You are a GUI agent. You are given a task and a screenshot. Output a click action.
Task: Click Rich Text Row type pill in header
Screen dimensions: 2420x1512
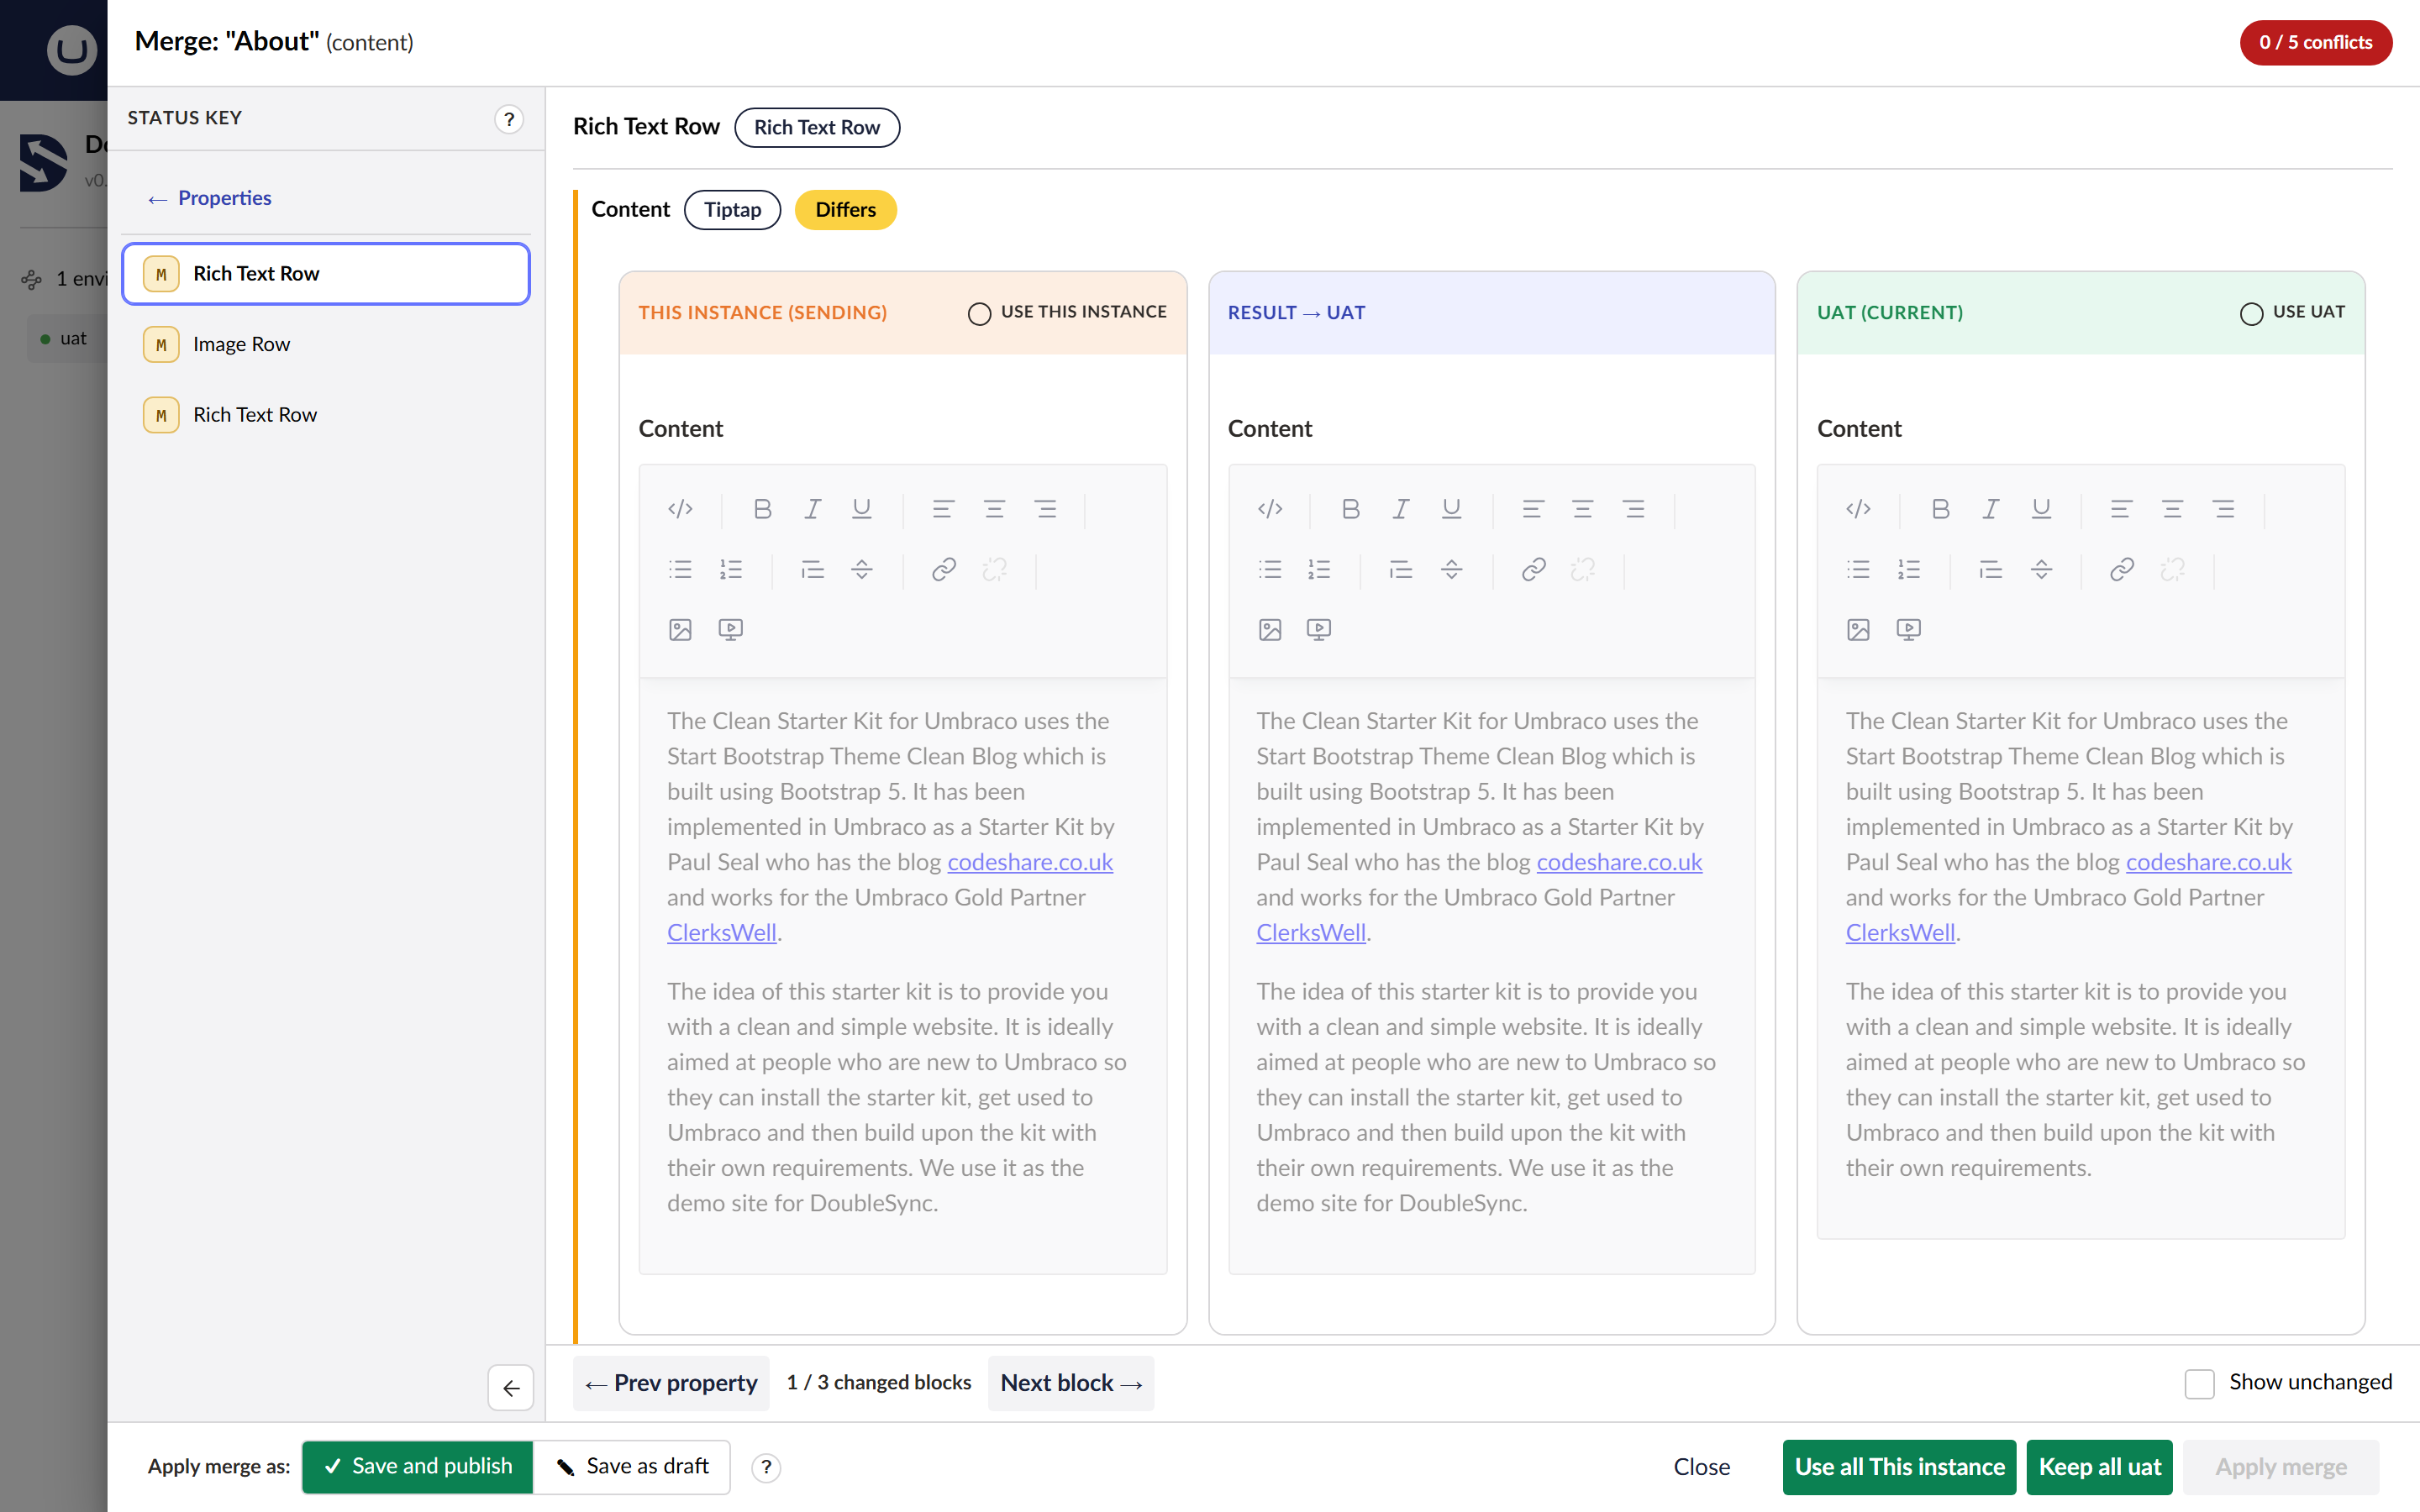[817, 127]
